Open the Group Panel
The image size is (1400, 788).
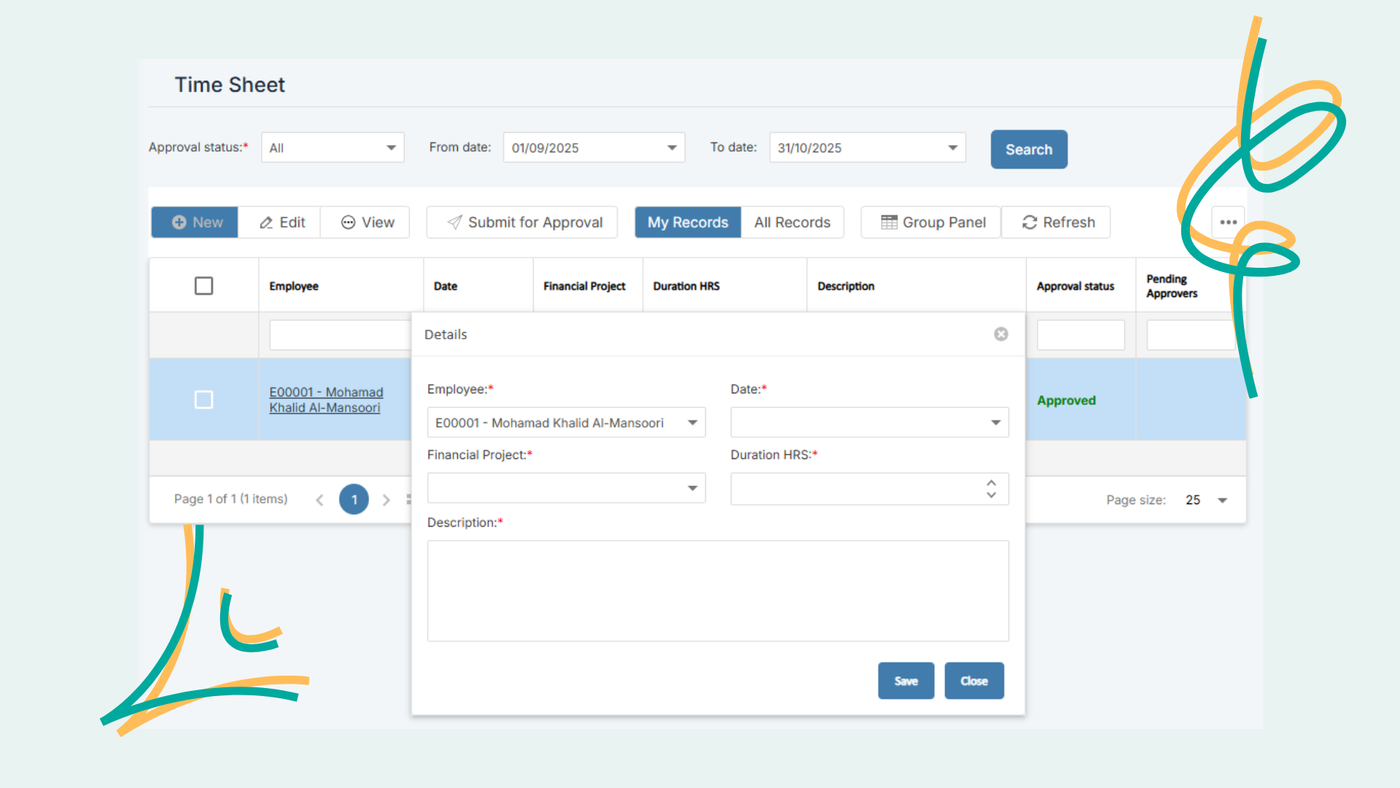point(931,222)
